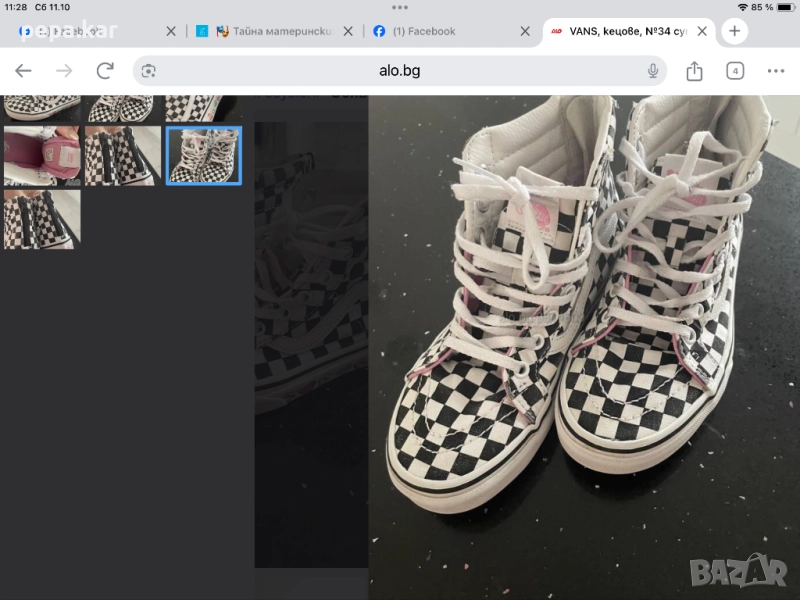Tap the alo.bg address field

[x=400, y=71]
